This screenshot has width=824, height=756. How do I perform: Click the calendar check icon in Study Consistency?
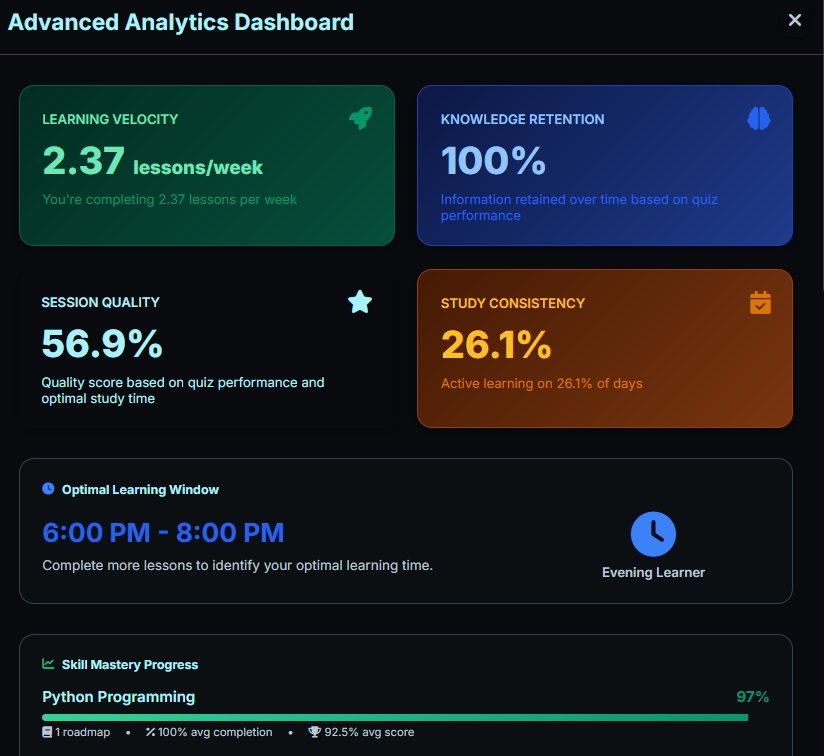point(761,302)
